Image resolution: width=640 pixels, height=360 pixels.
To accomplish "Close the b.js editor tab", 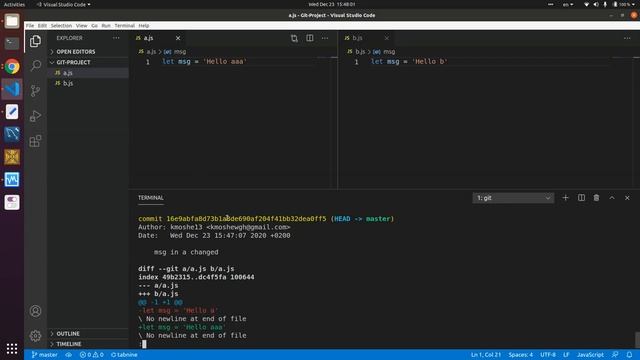I will pyautogui.click(x=387, y=38).
